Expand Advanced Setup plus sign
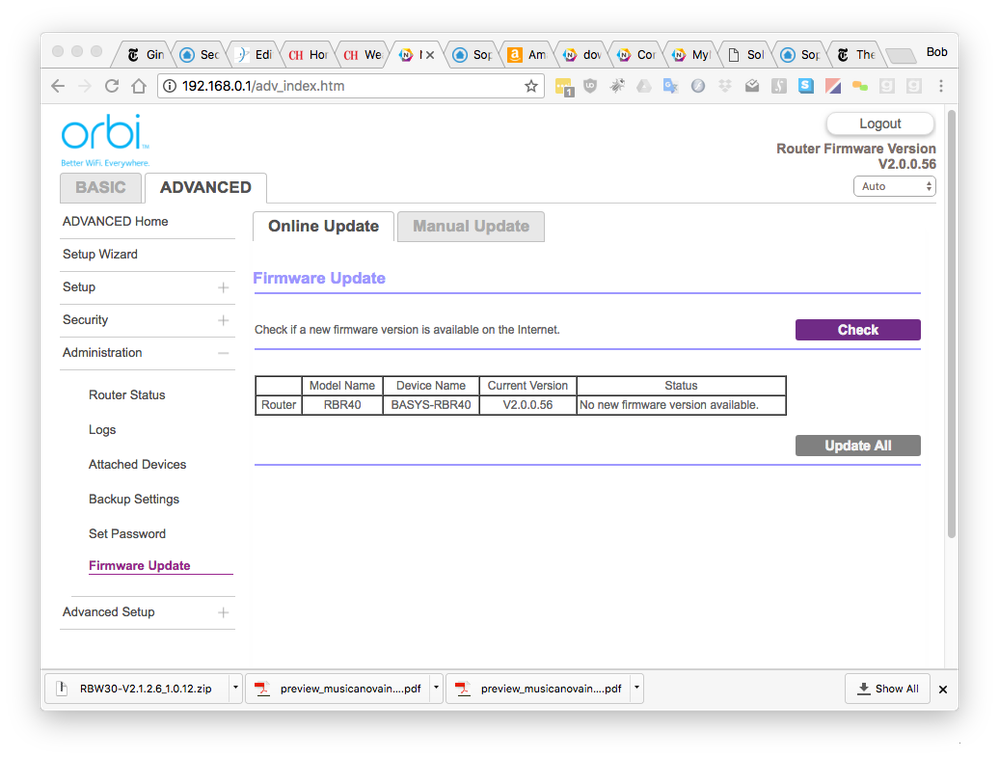999x759 pixels. (x=223, y=612)
